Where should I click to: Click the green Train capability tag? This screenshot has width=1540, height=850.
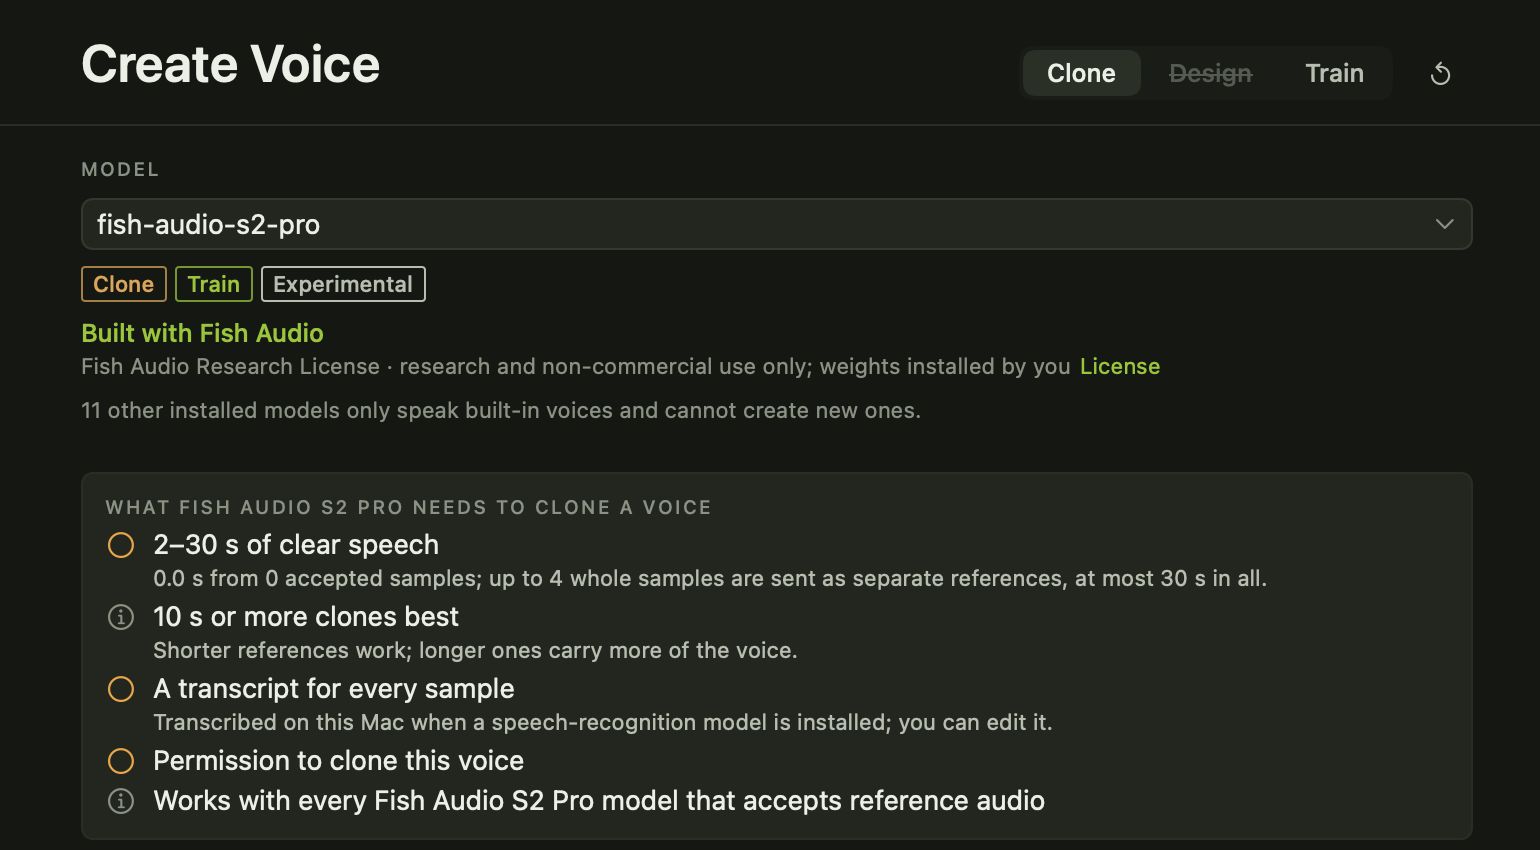tap(214, 284)
